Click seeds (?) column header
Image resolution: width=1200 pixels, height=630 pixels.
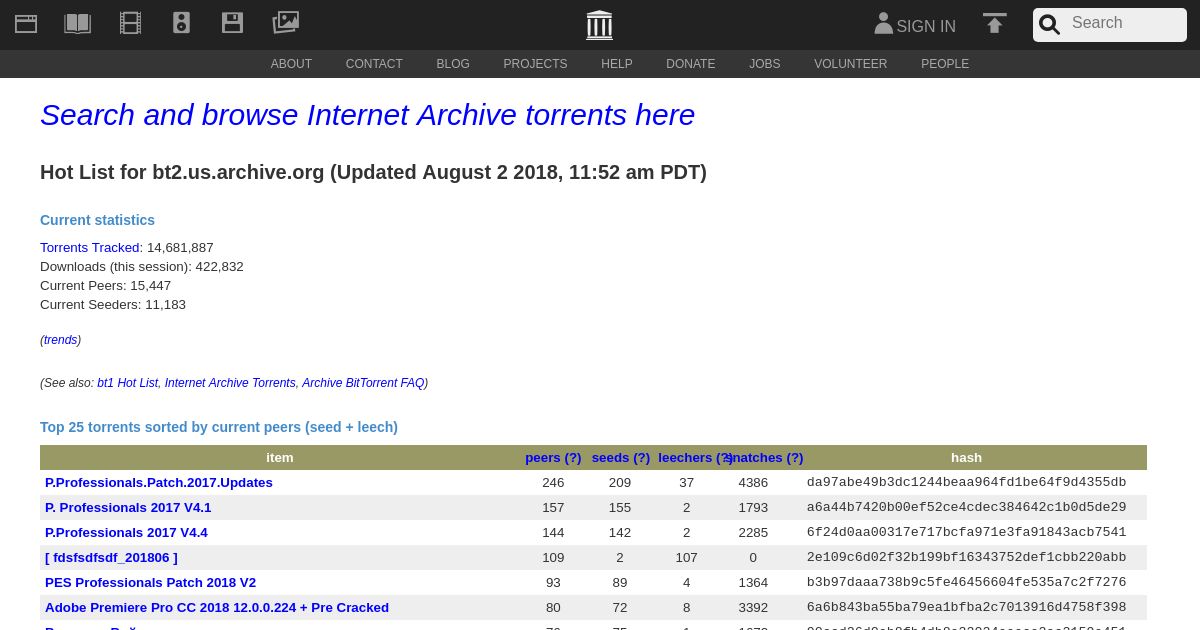[620, 458]
